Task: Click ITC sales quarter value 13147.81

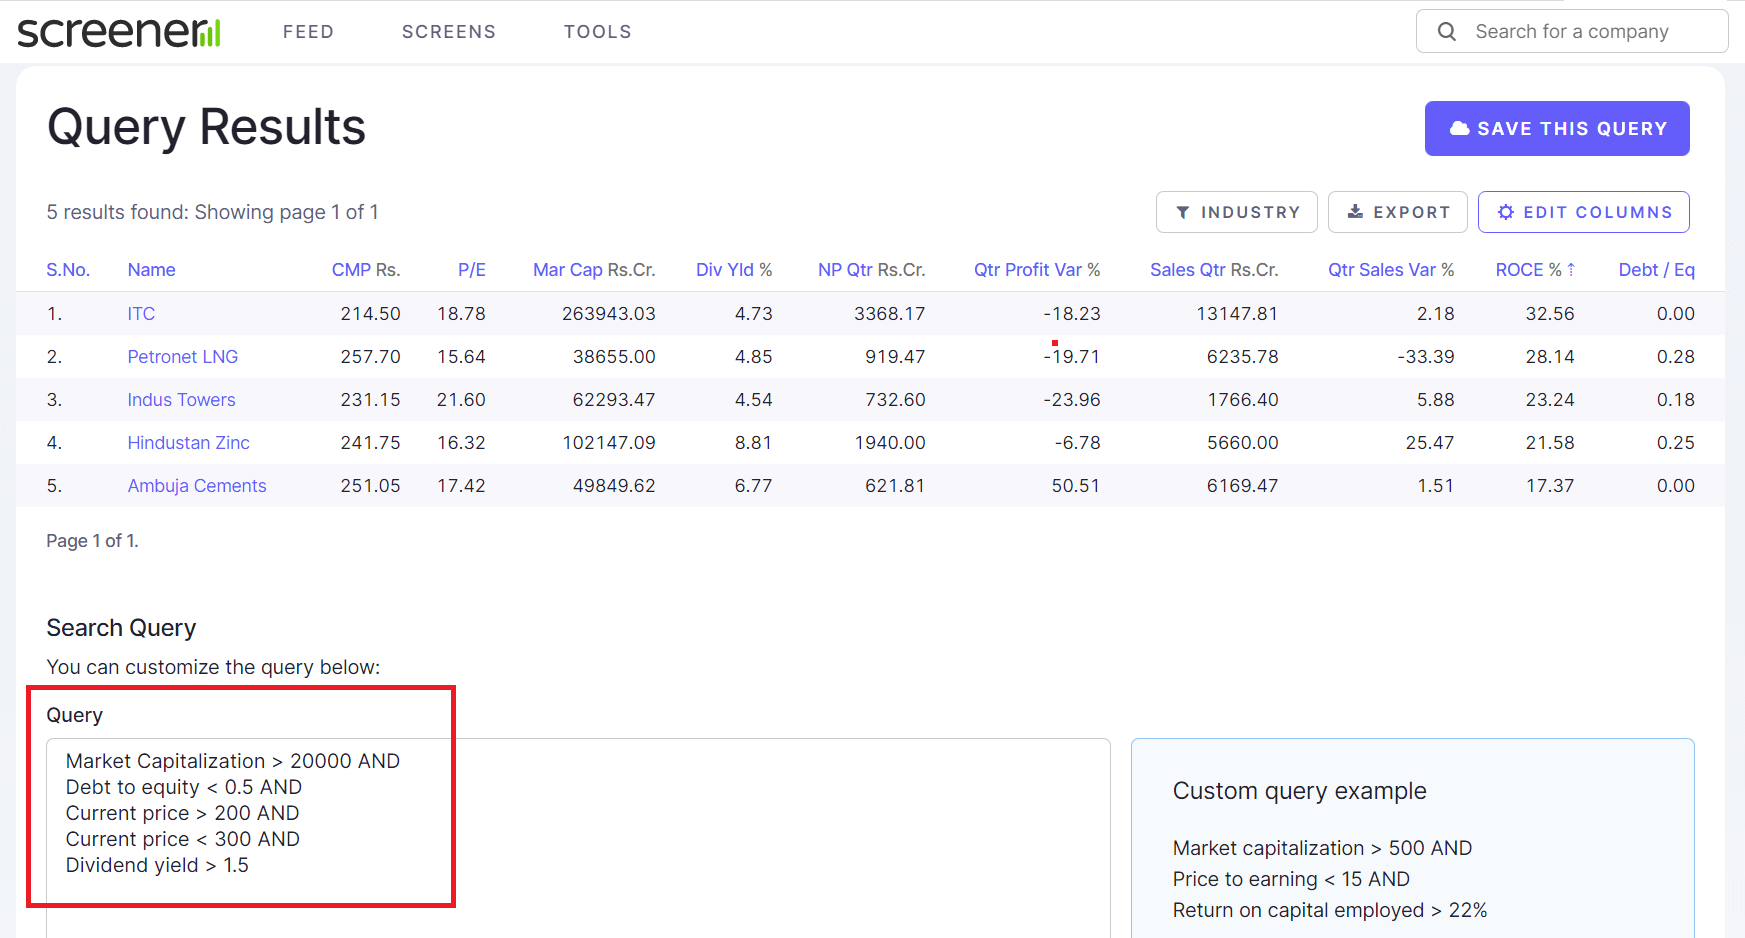Action: (1237, 314)
